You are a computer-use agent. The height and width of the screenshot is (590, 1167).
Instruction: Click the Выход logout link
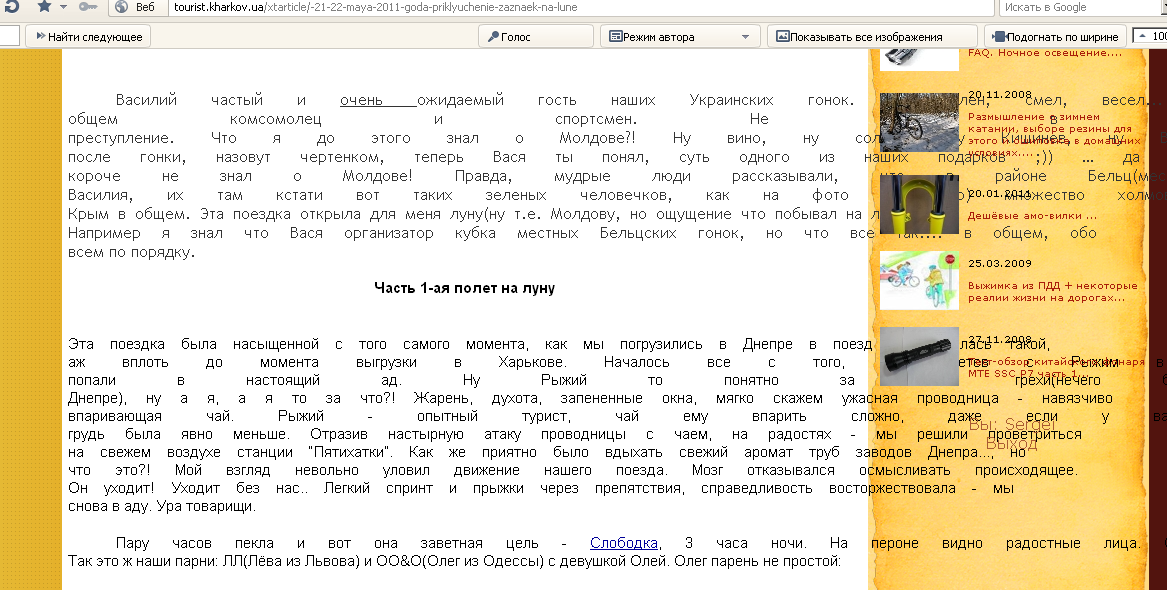click(1011, 444)
